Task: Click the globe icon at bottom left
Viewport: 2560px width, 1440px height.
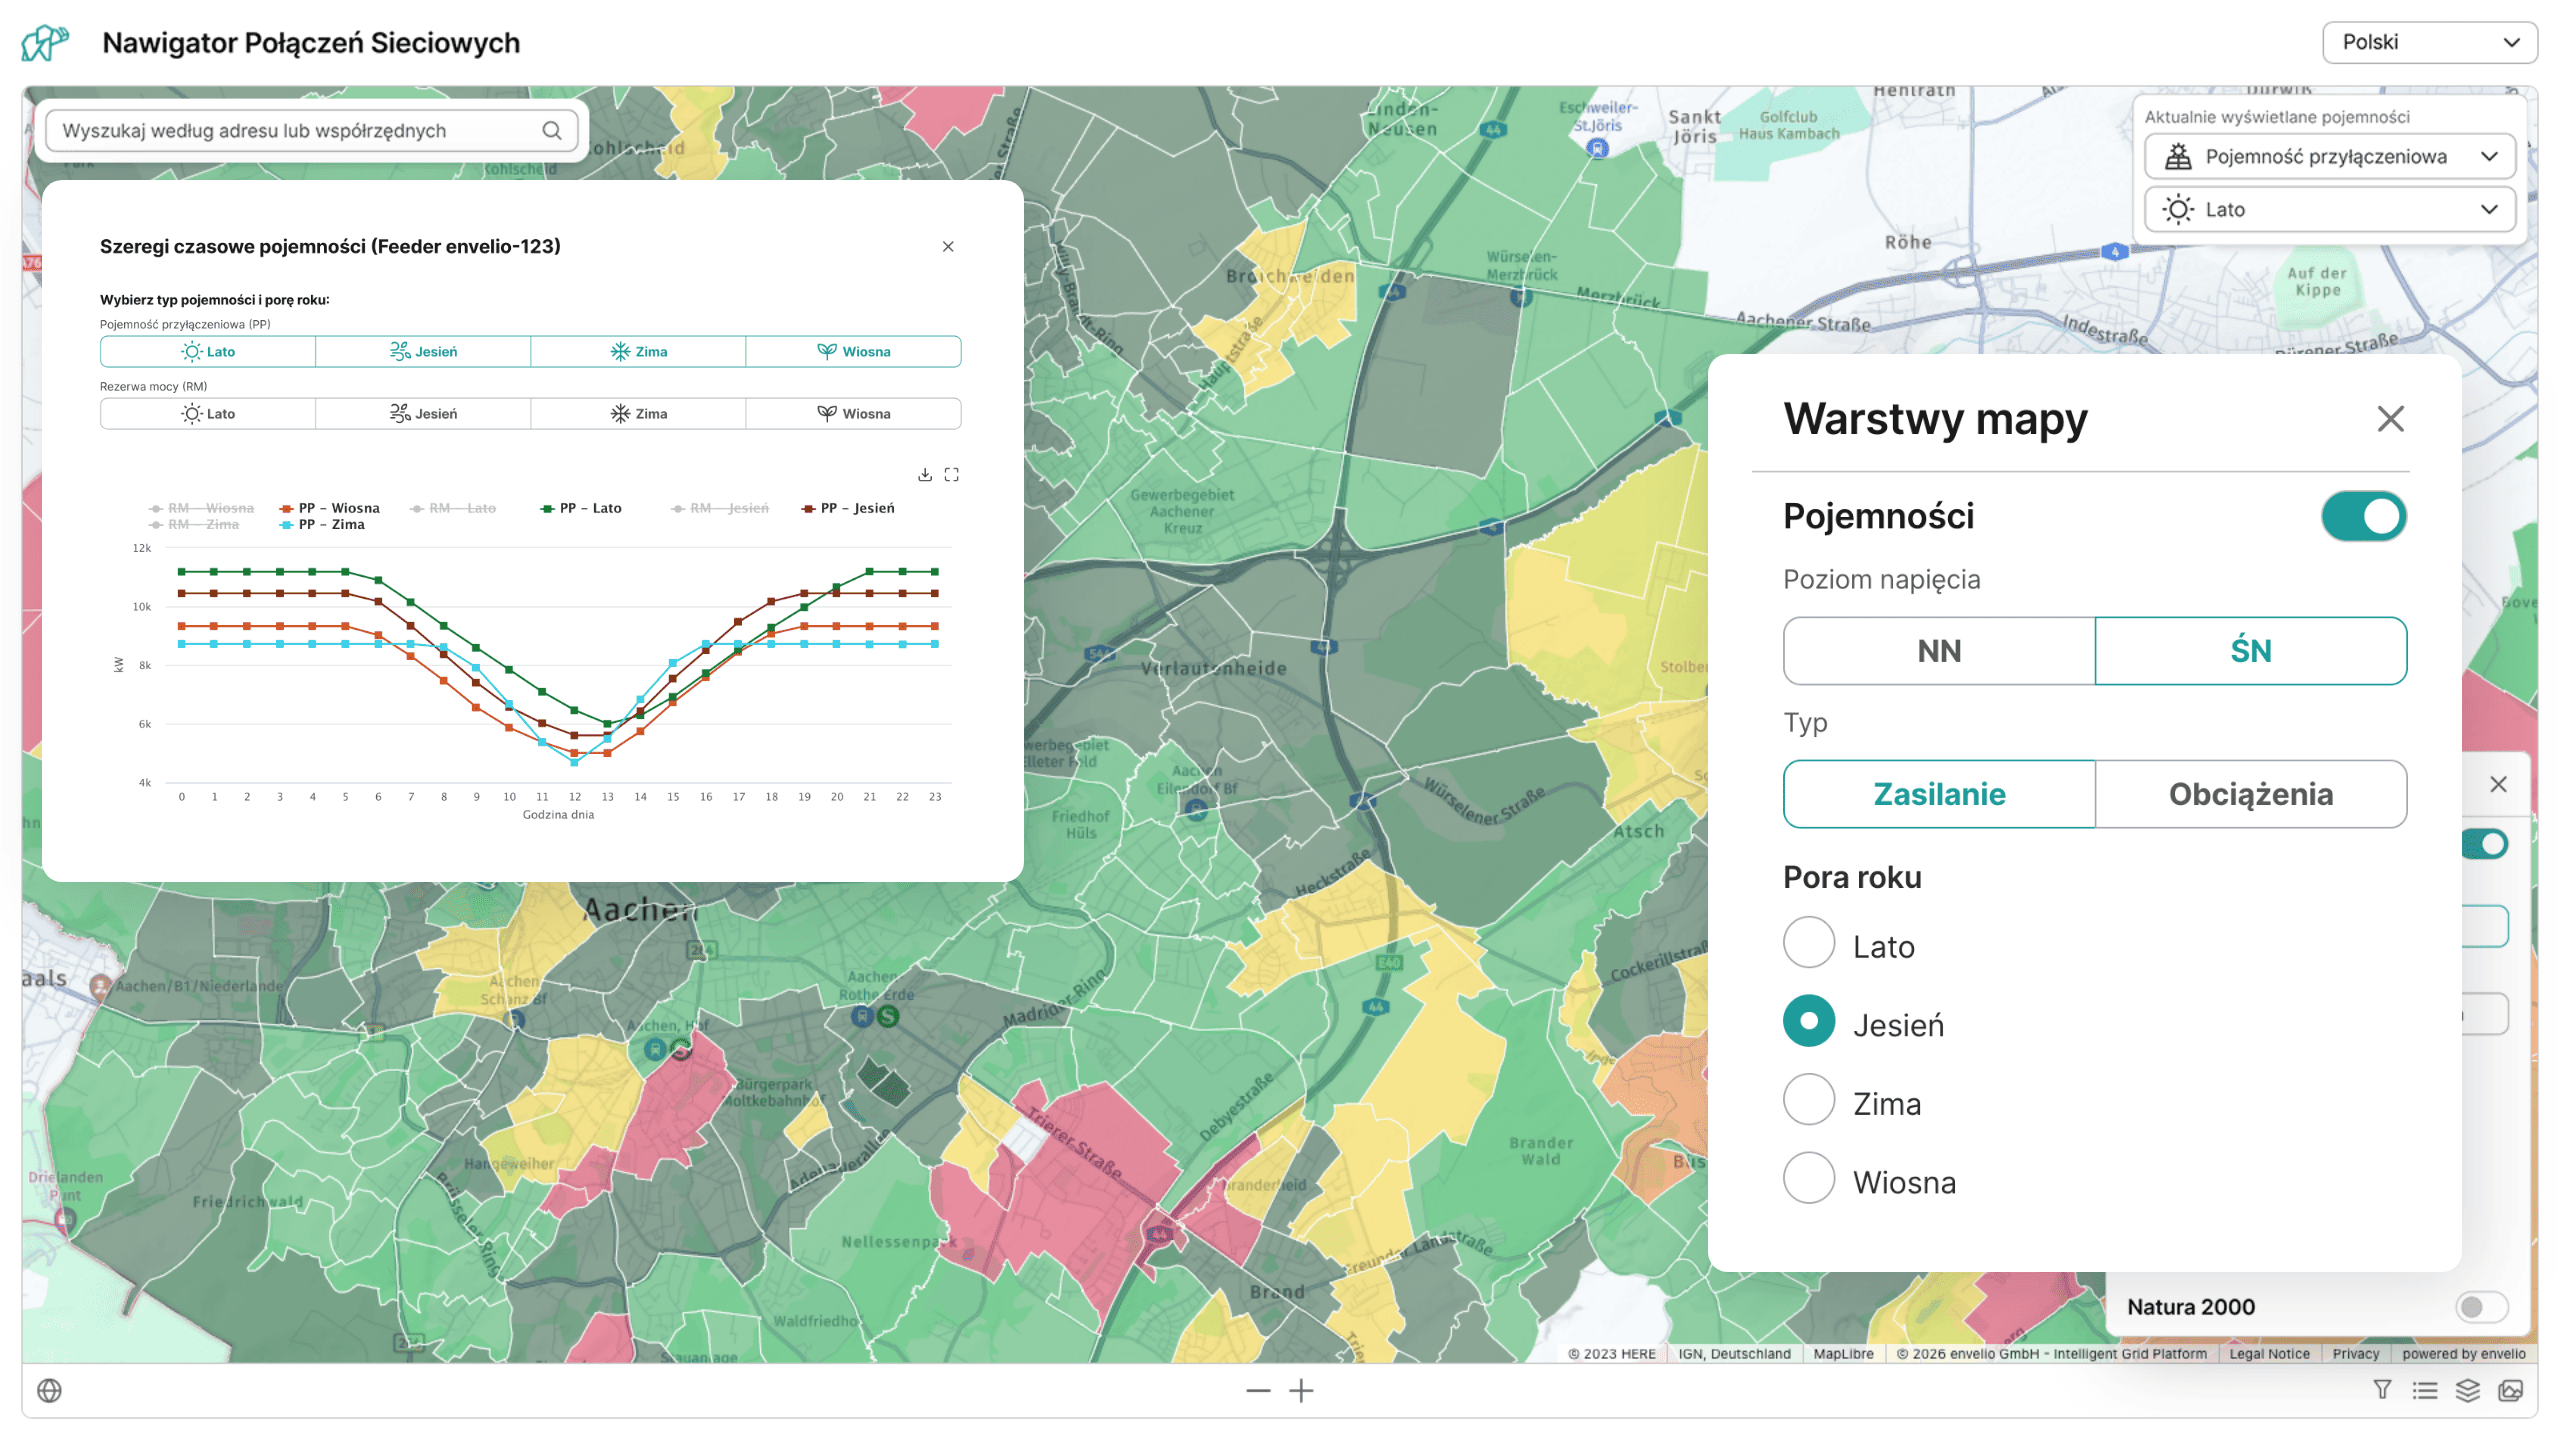Action: (x=49, y=1390)
